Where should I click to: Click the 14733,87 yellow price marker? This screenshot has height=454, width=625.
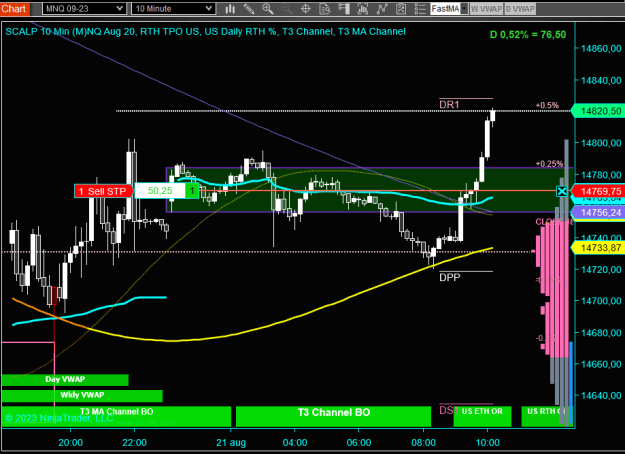598,248
